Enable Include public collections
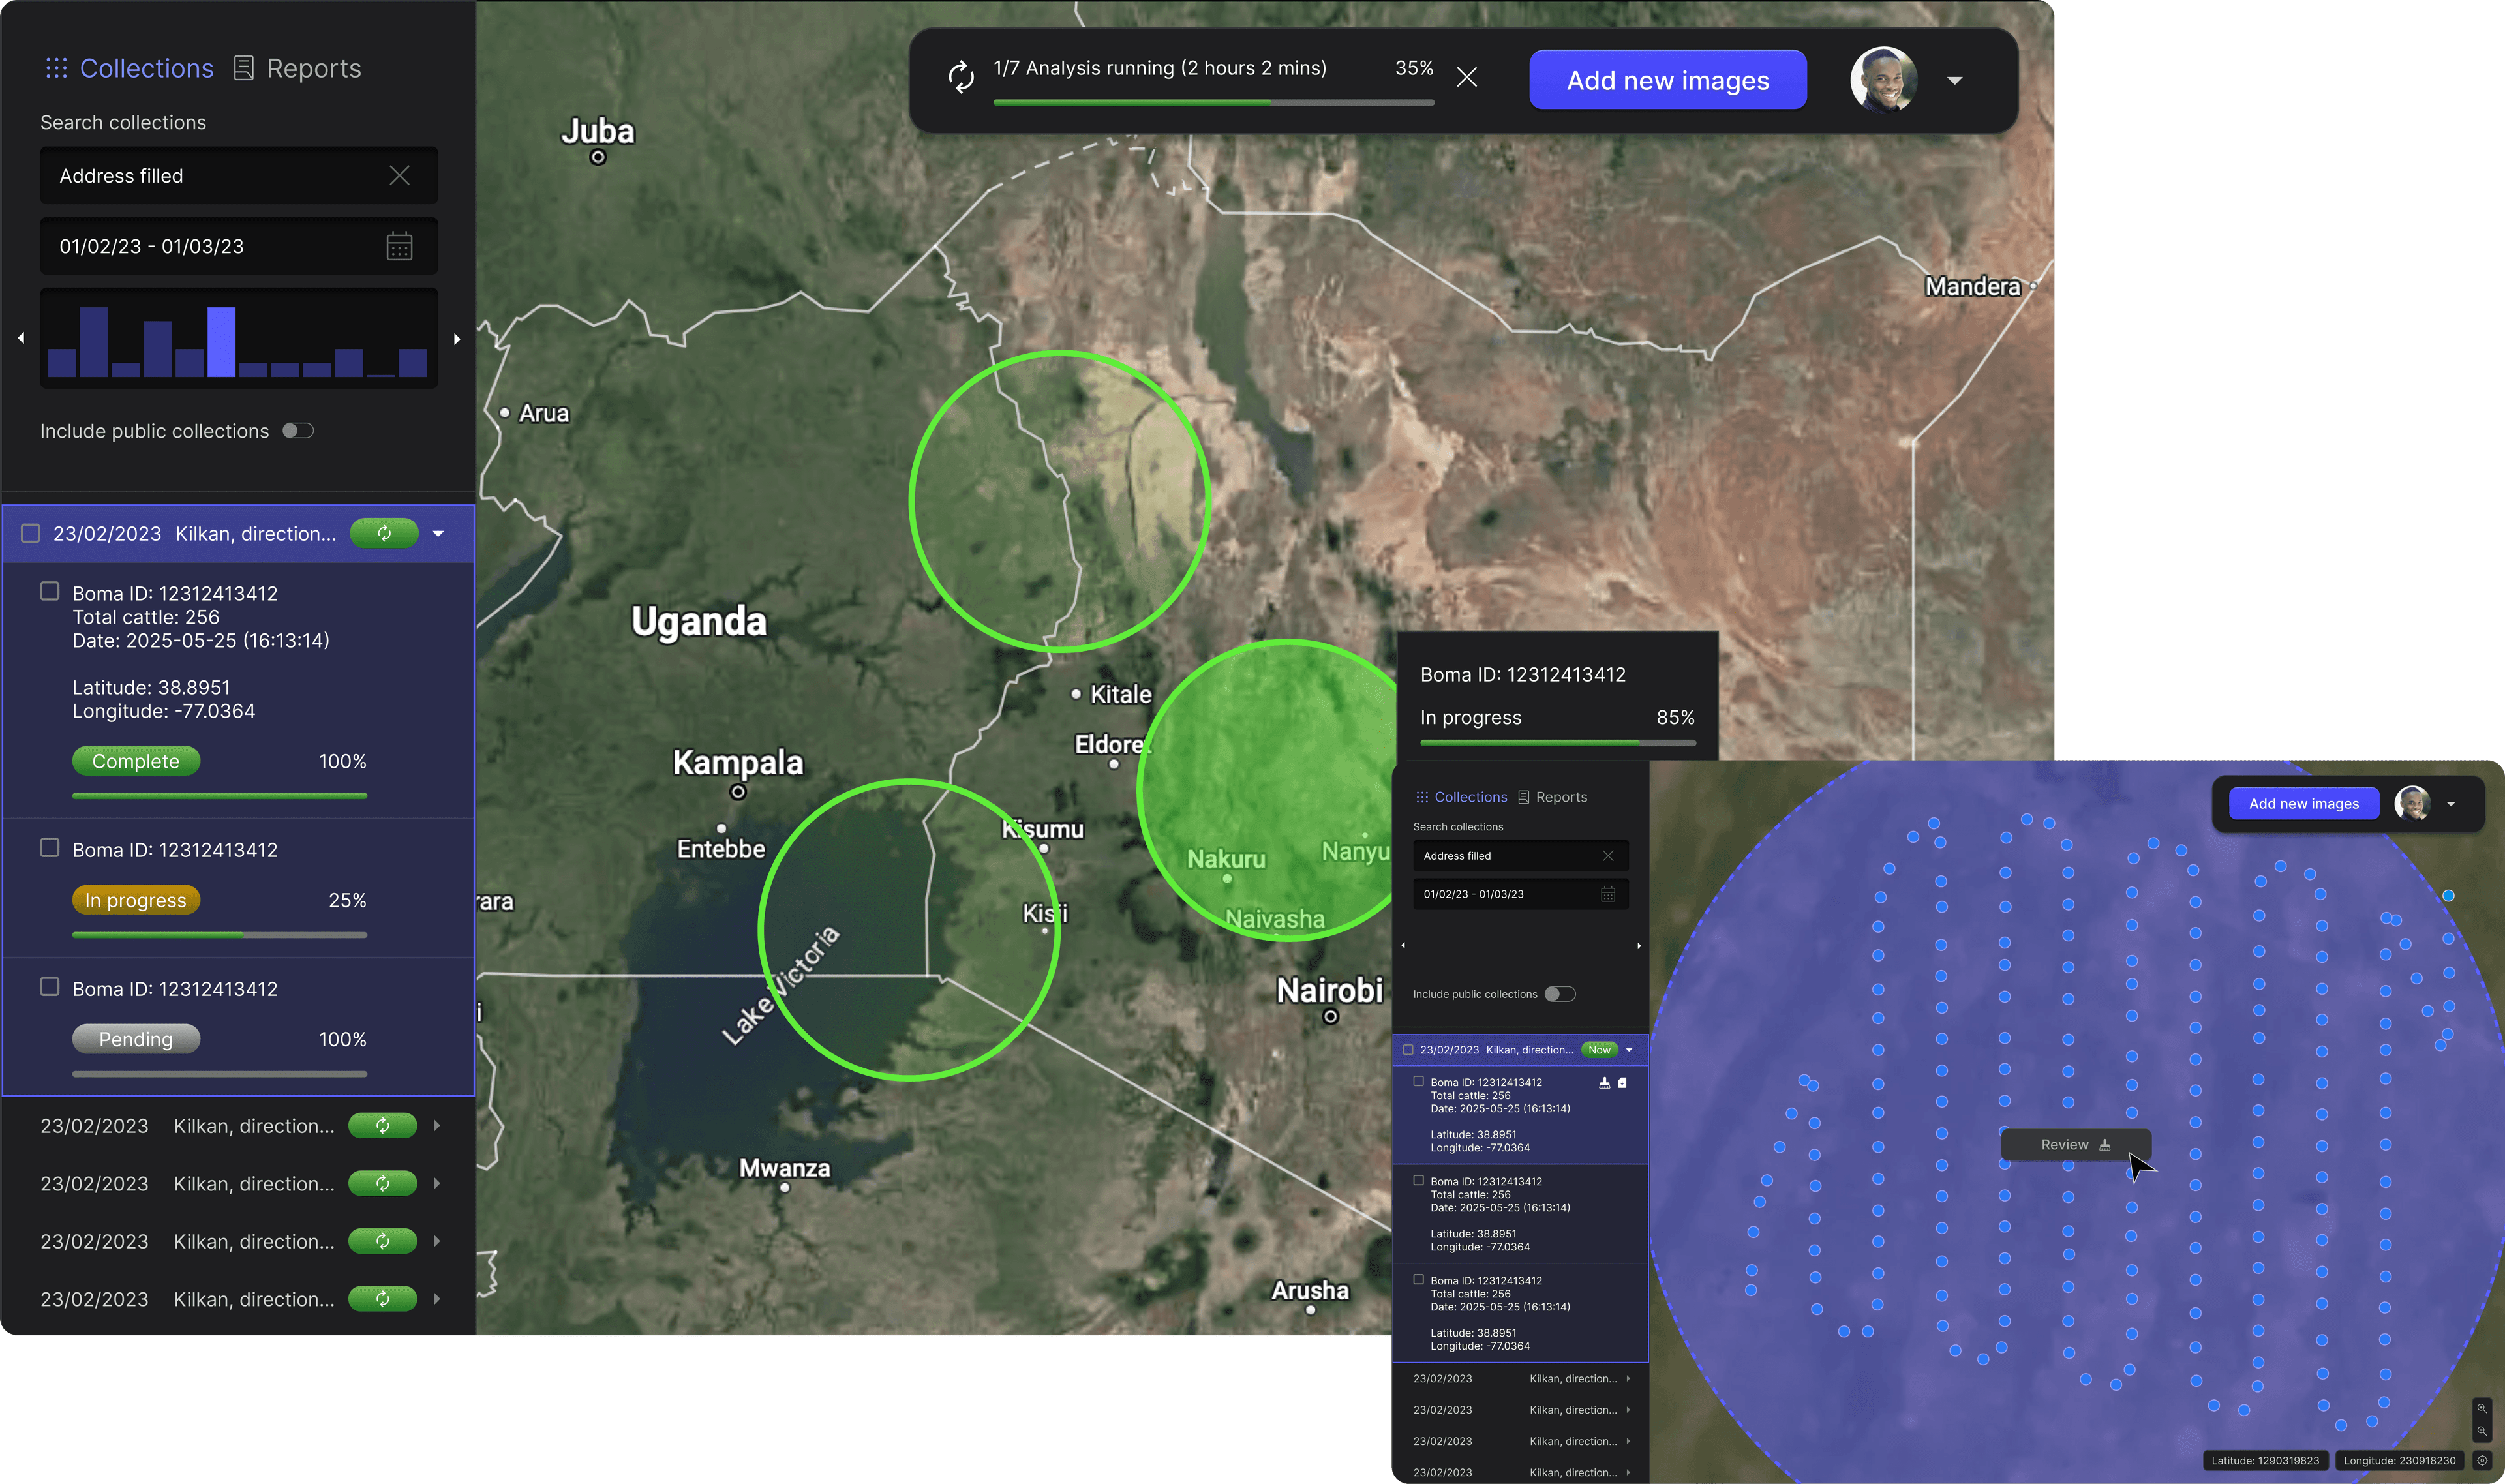 [297, 430]
